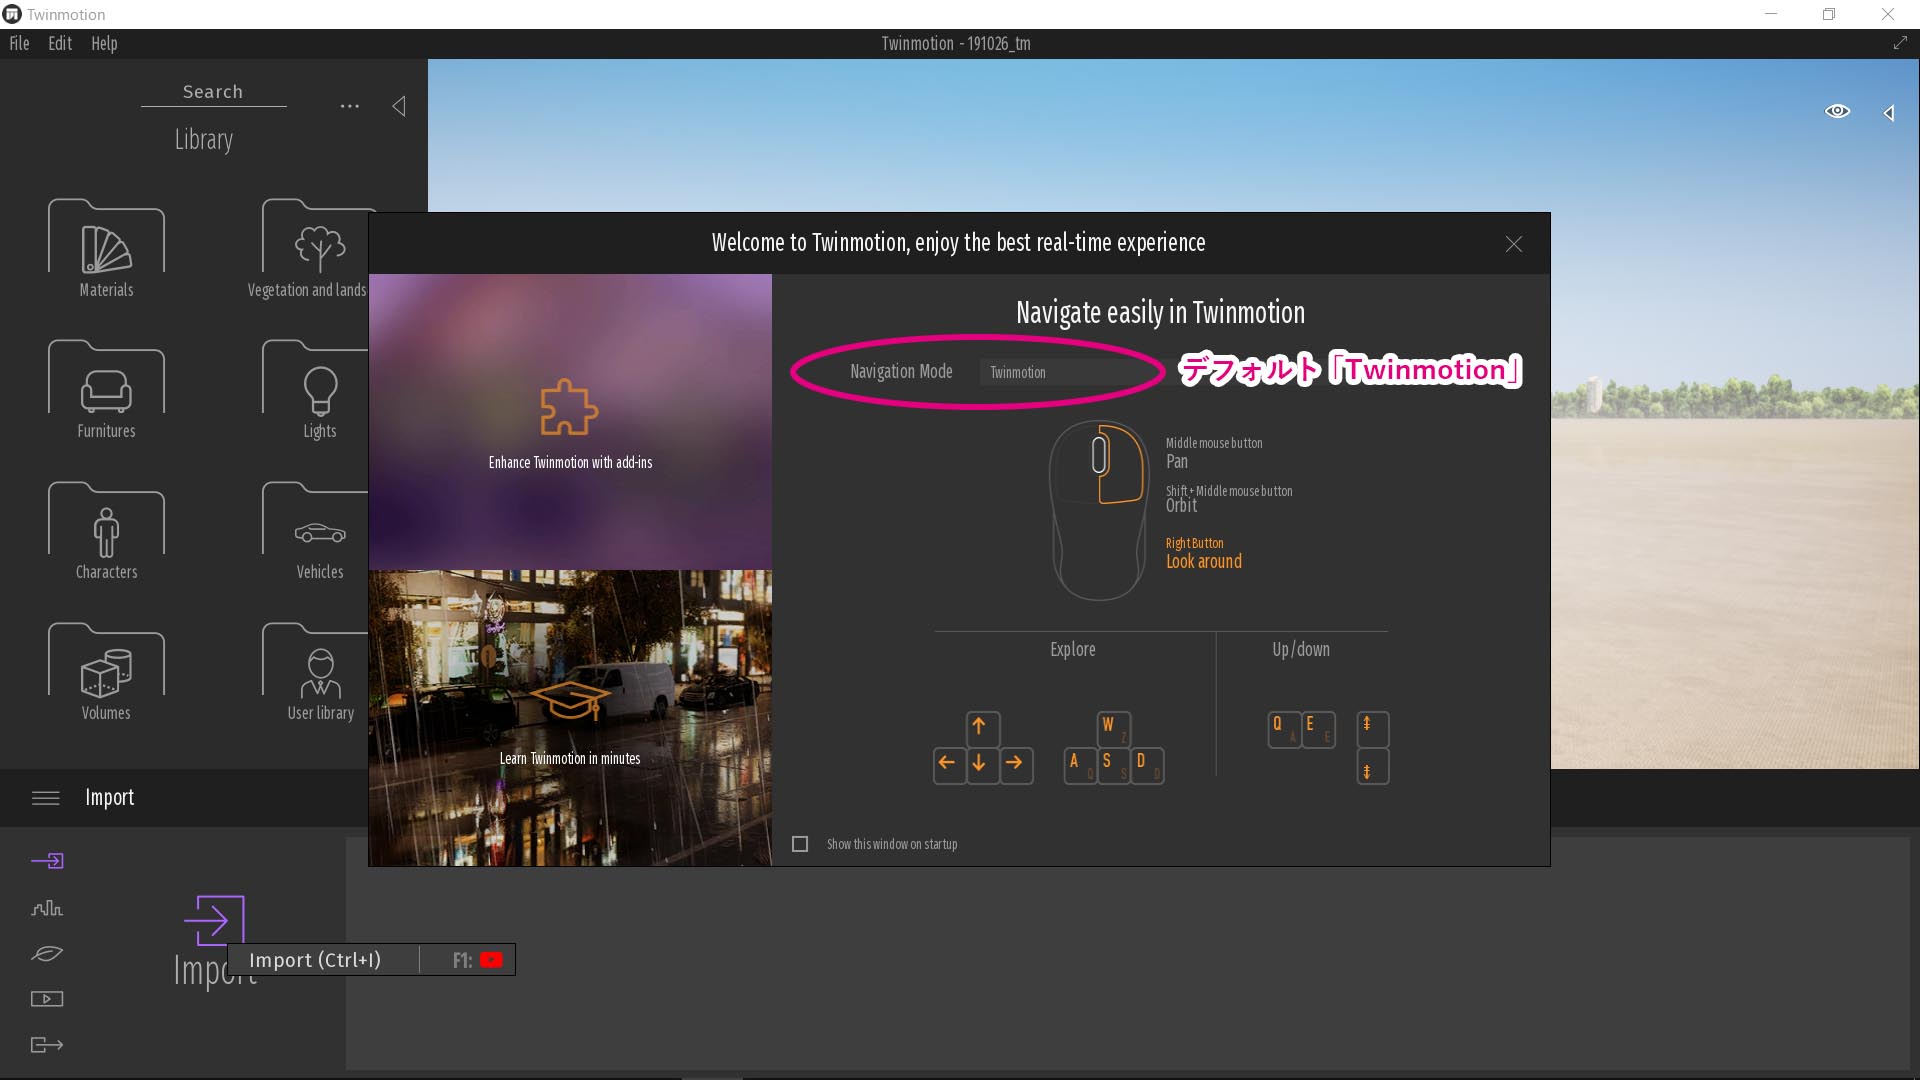The height and width of the screenshot is (1080, 1920).
Task: Restore down the Twinmotion window
Action: pos(1829,14)
